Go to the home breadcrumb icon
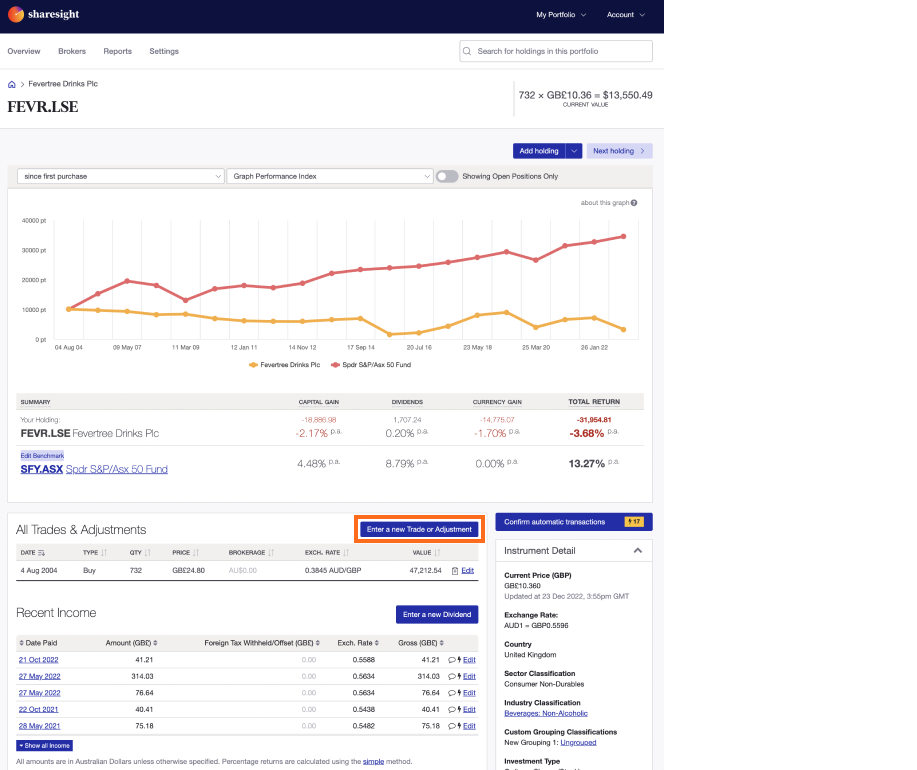Viewport: 917px width, 770px height. click(12, 84)
